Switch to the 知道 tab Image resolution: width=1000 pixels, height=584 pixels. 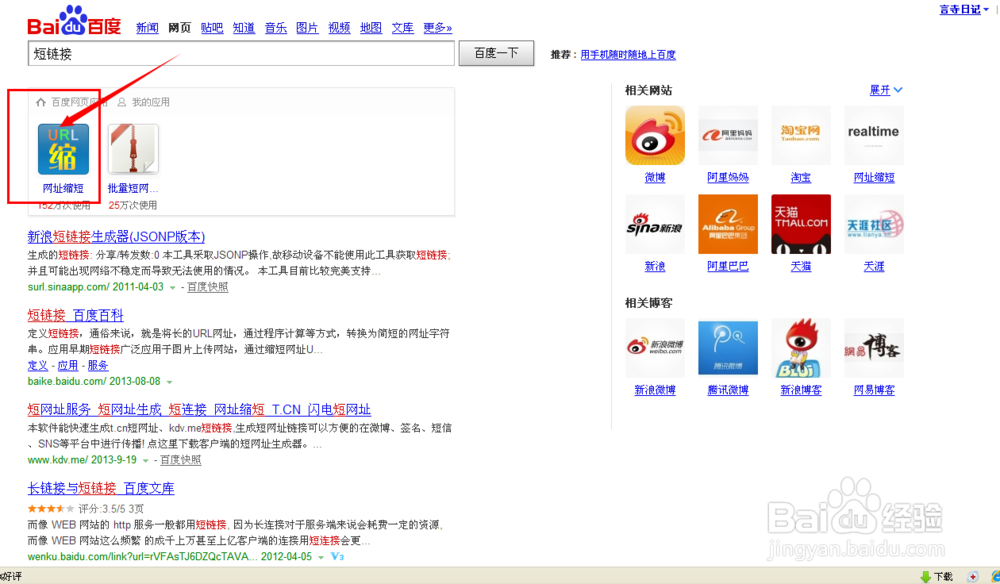(x=244, y=27)
